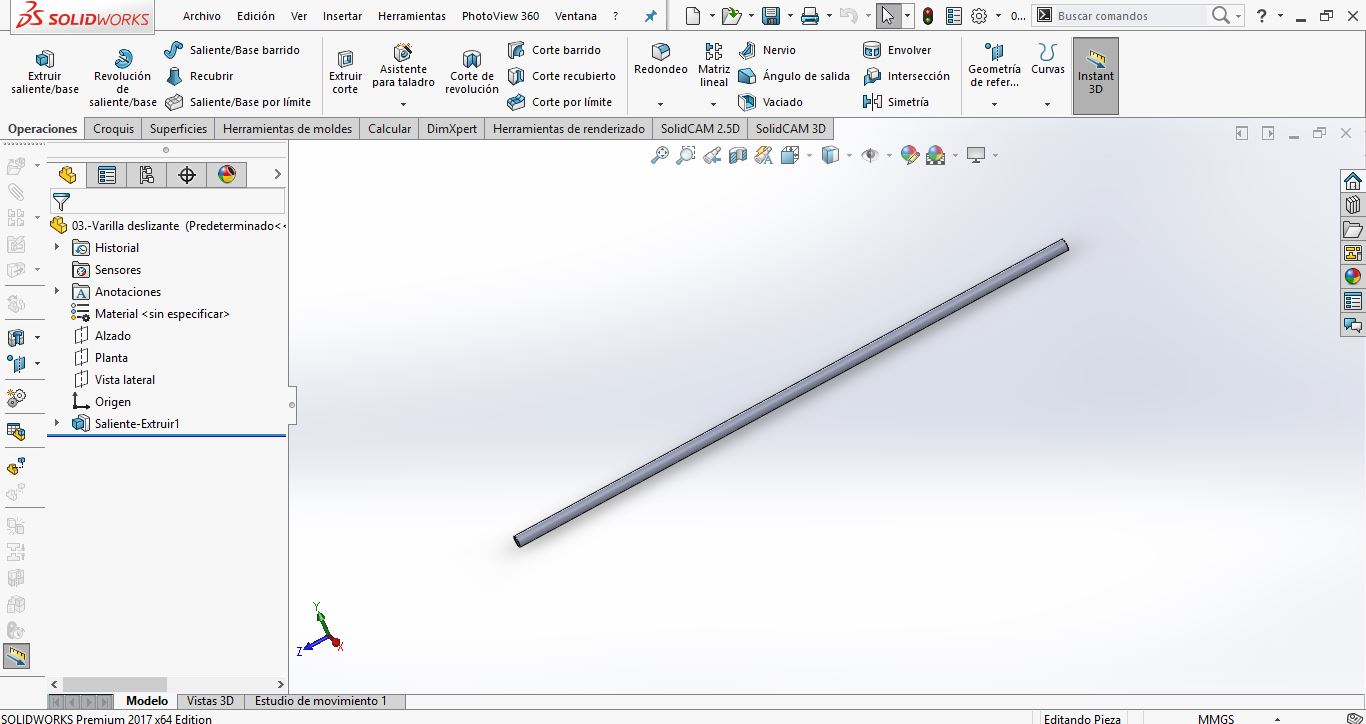Viewport: 1366px width, 724px height.
Task: Open the Options gear icon
Action: (x=979, y=16)
